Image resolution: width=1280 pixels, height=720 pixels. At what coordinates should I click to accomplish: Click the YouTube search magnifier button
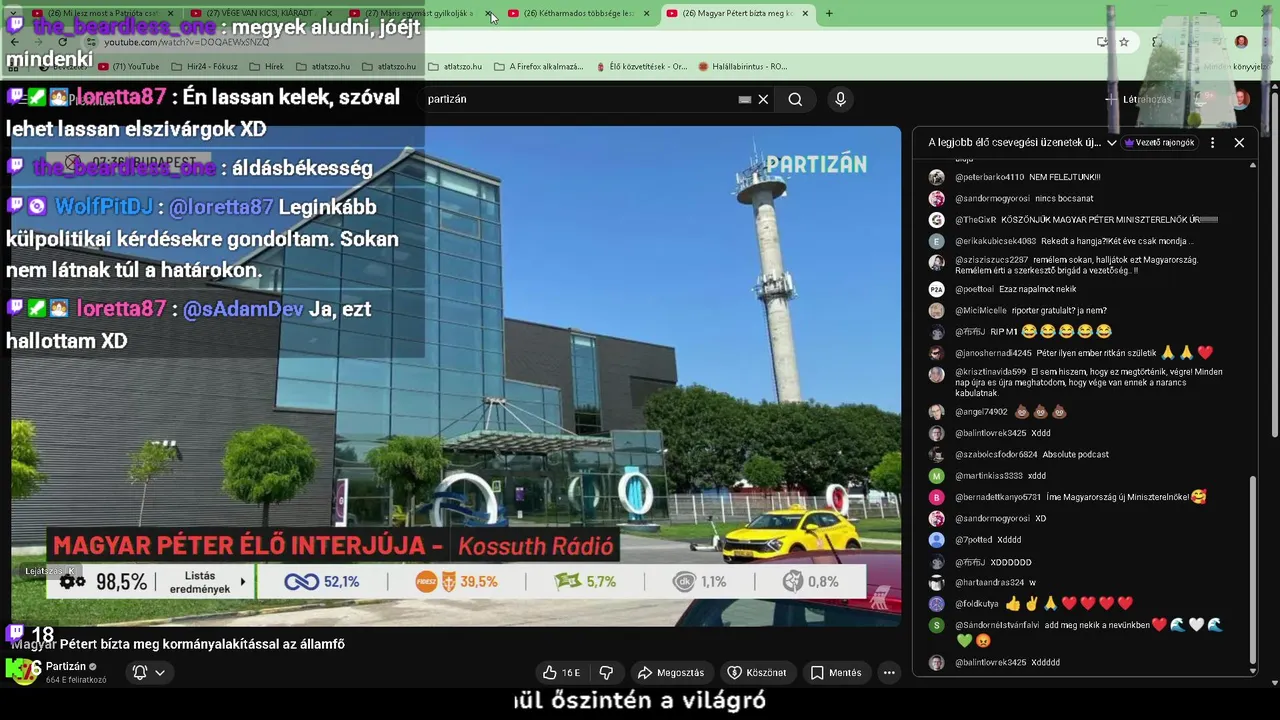click(x=795, y=99)
